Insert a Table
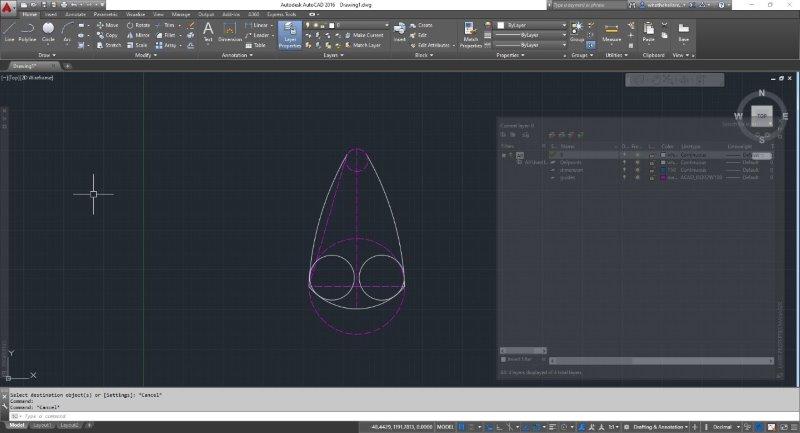This screenshot has height=433, width=800. click(x=255, y=45)
